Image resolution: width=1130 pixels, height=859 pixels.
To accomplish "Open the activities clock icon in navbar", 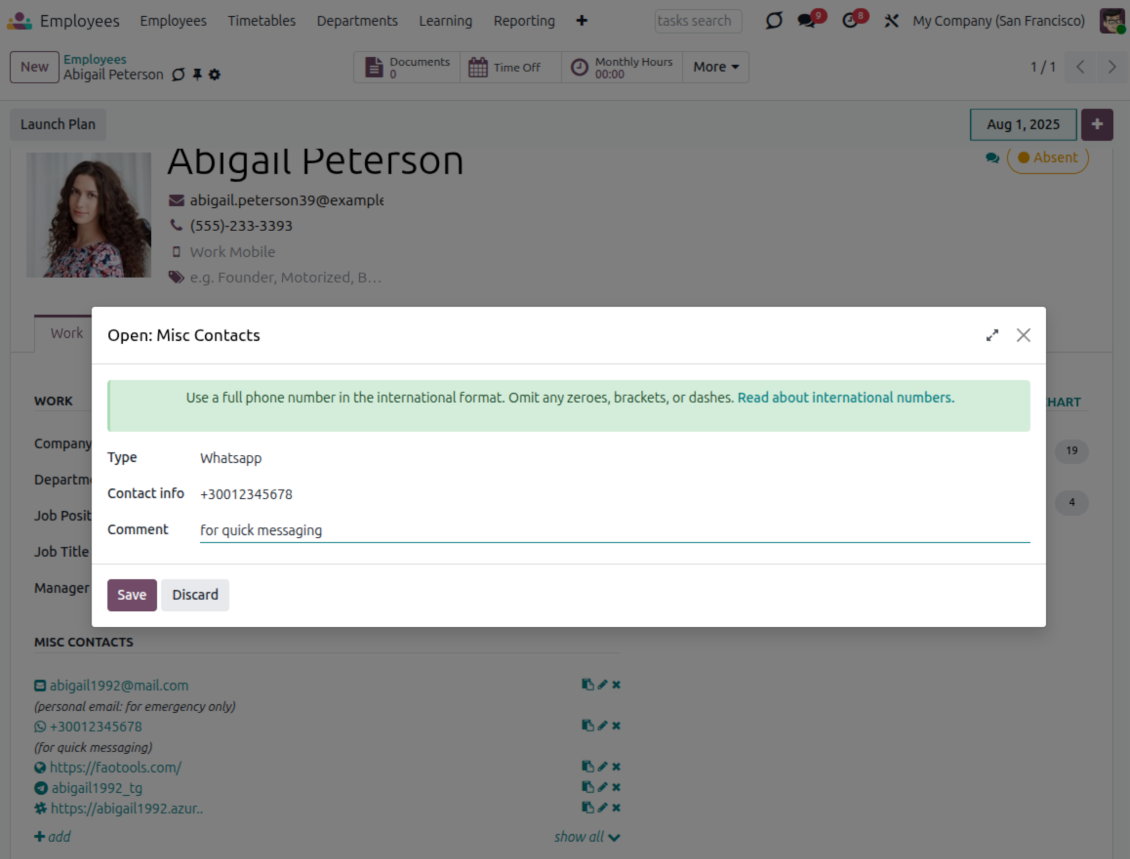I will [x=850, y=21].
